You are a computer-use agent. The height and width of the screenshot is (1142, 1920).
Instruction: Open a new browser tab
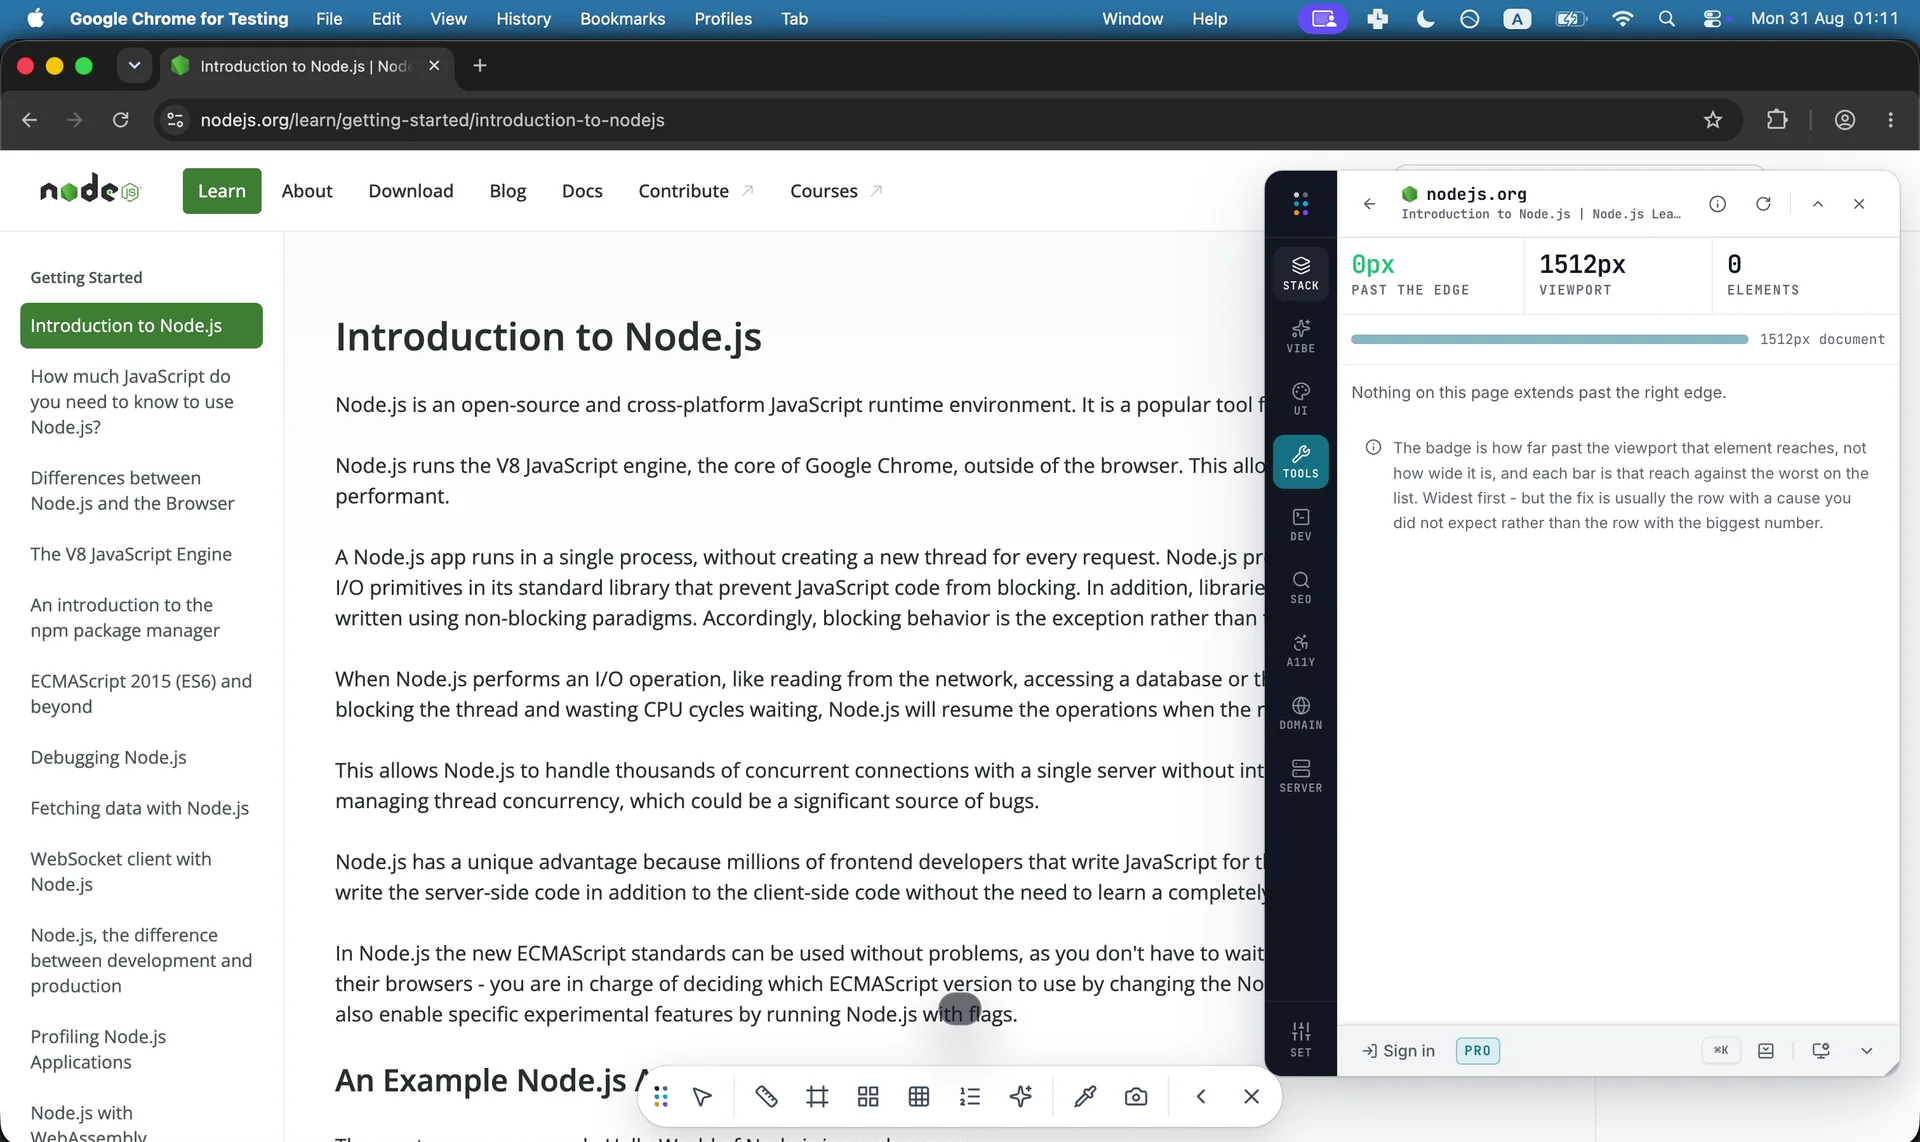480,66
